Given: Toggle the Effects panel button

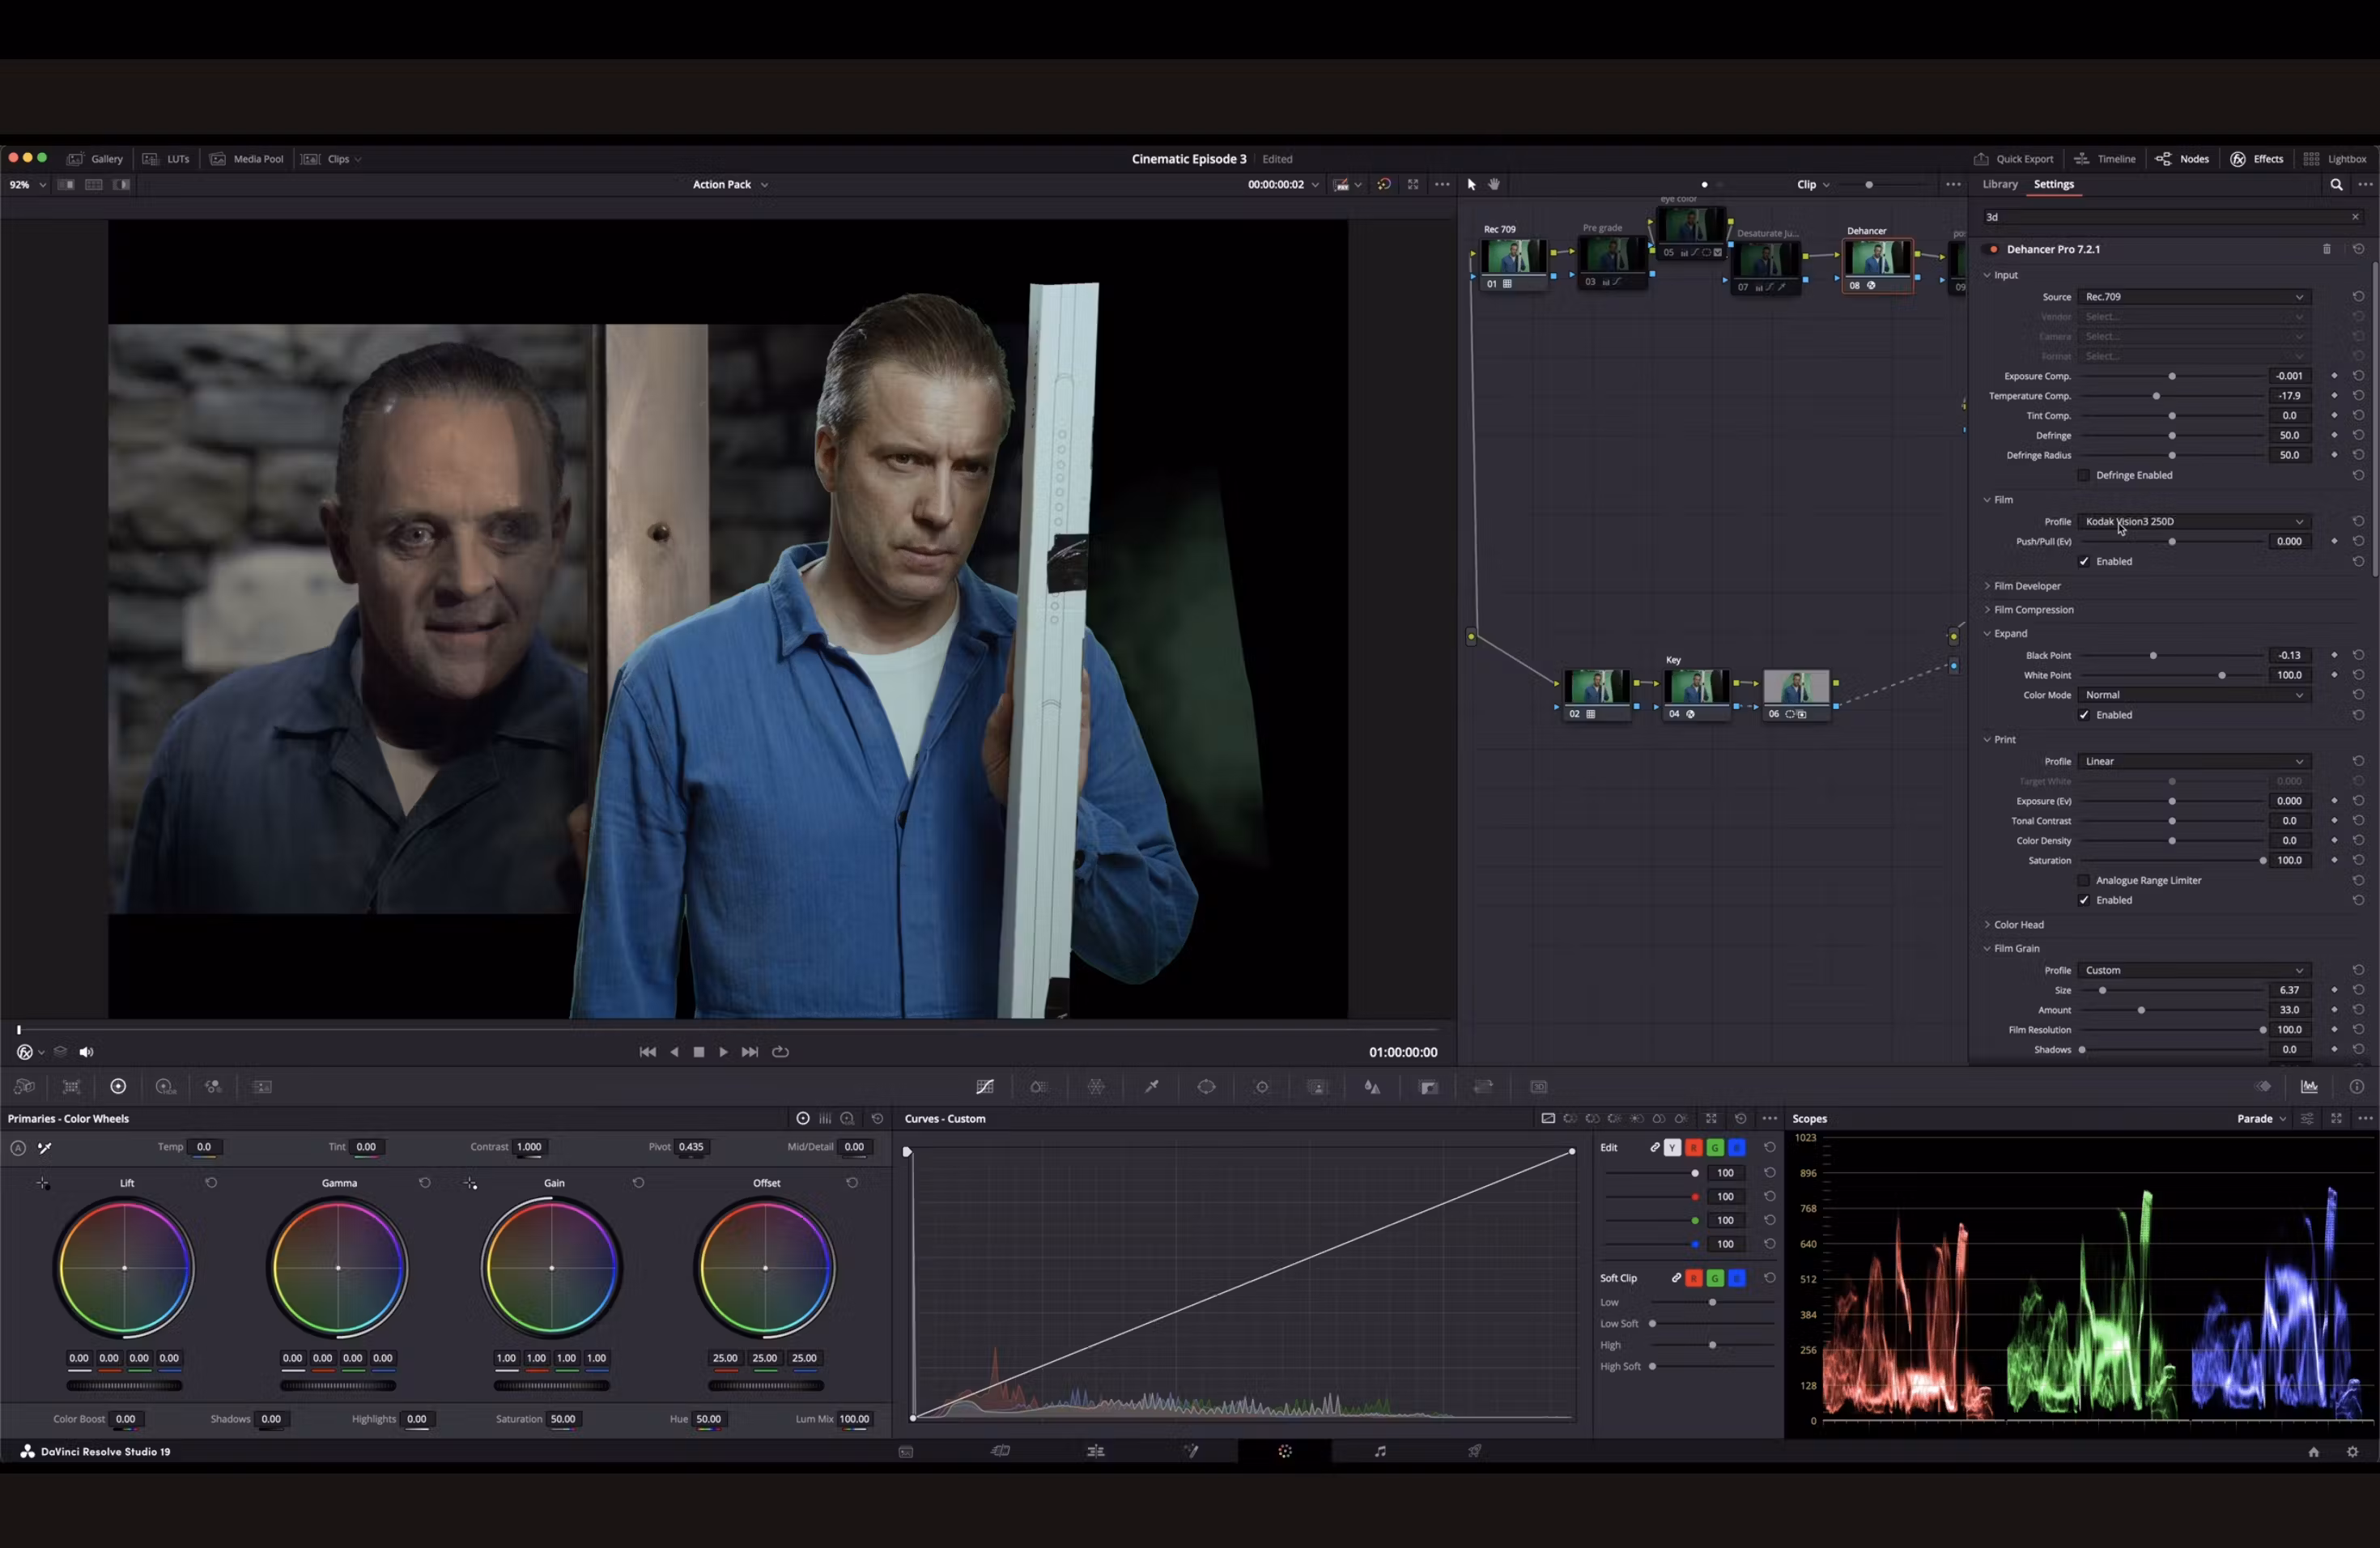Looking at the screenshot, I should 2257,159.
